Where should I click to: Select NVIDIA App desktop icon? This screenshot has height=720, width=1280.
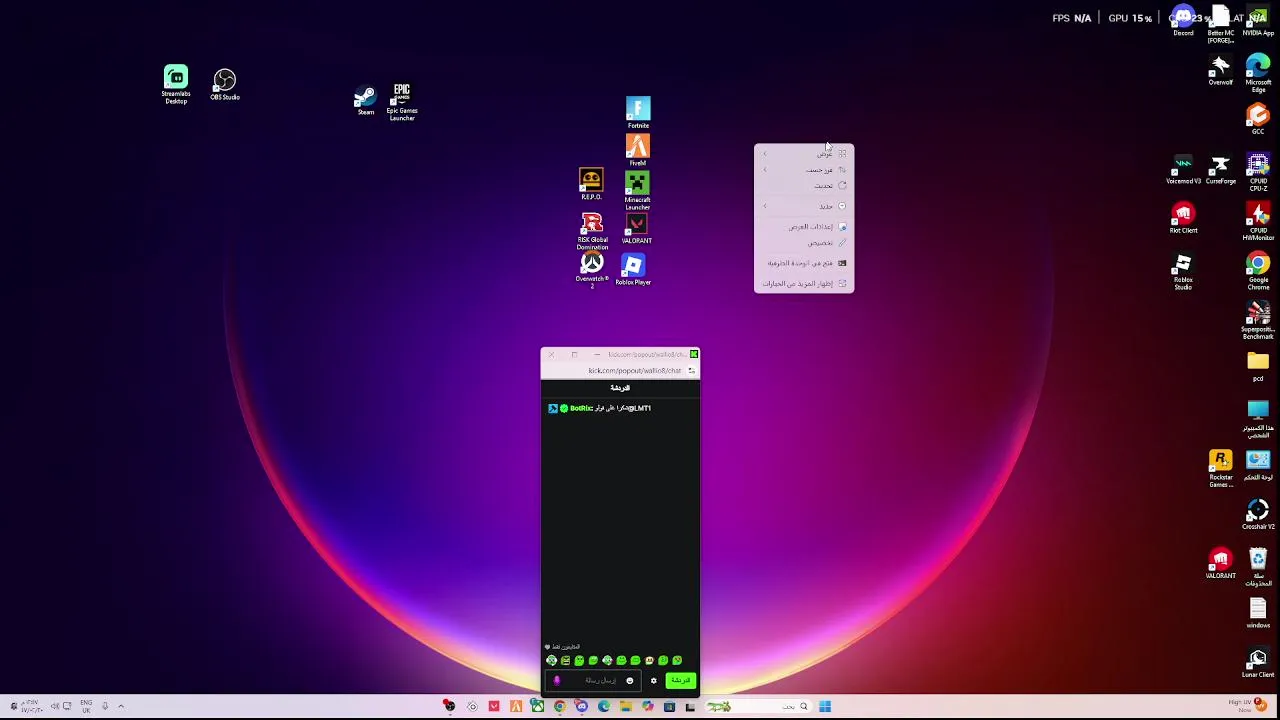point(1258,21)
